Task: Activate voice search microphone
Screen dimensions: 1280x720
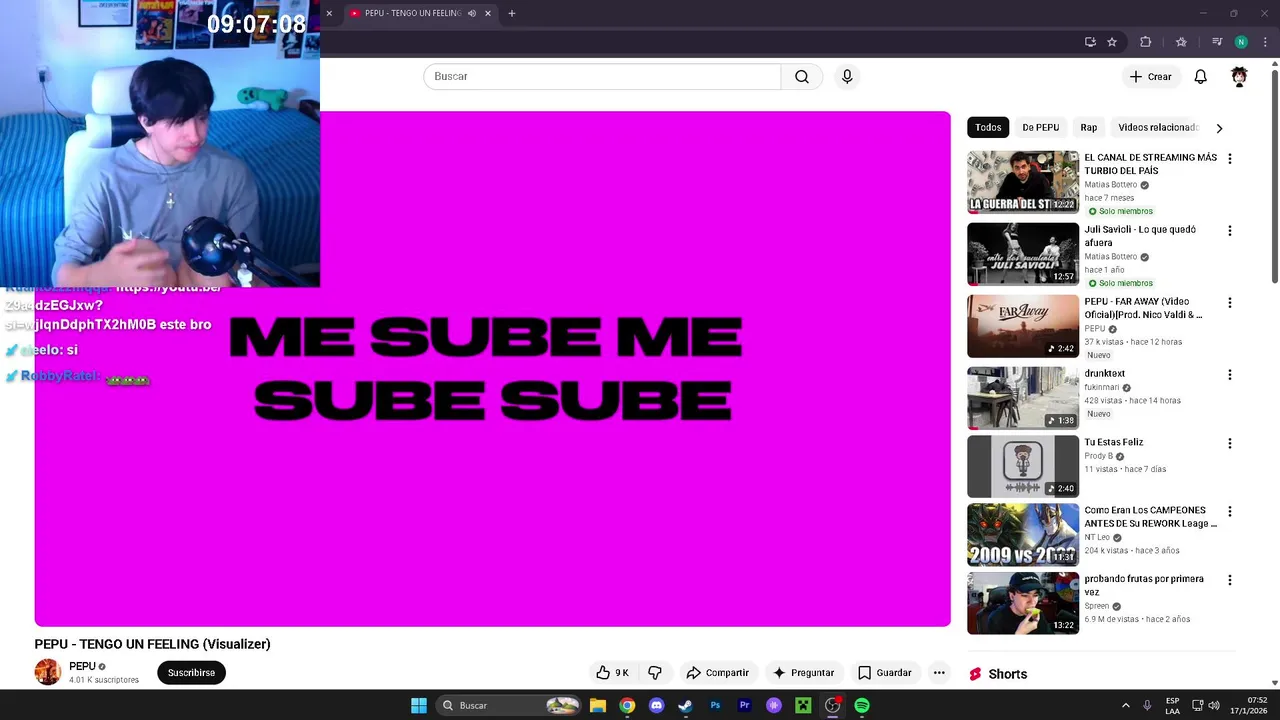Action: tap(847, 76)
